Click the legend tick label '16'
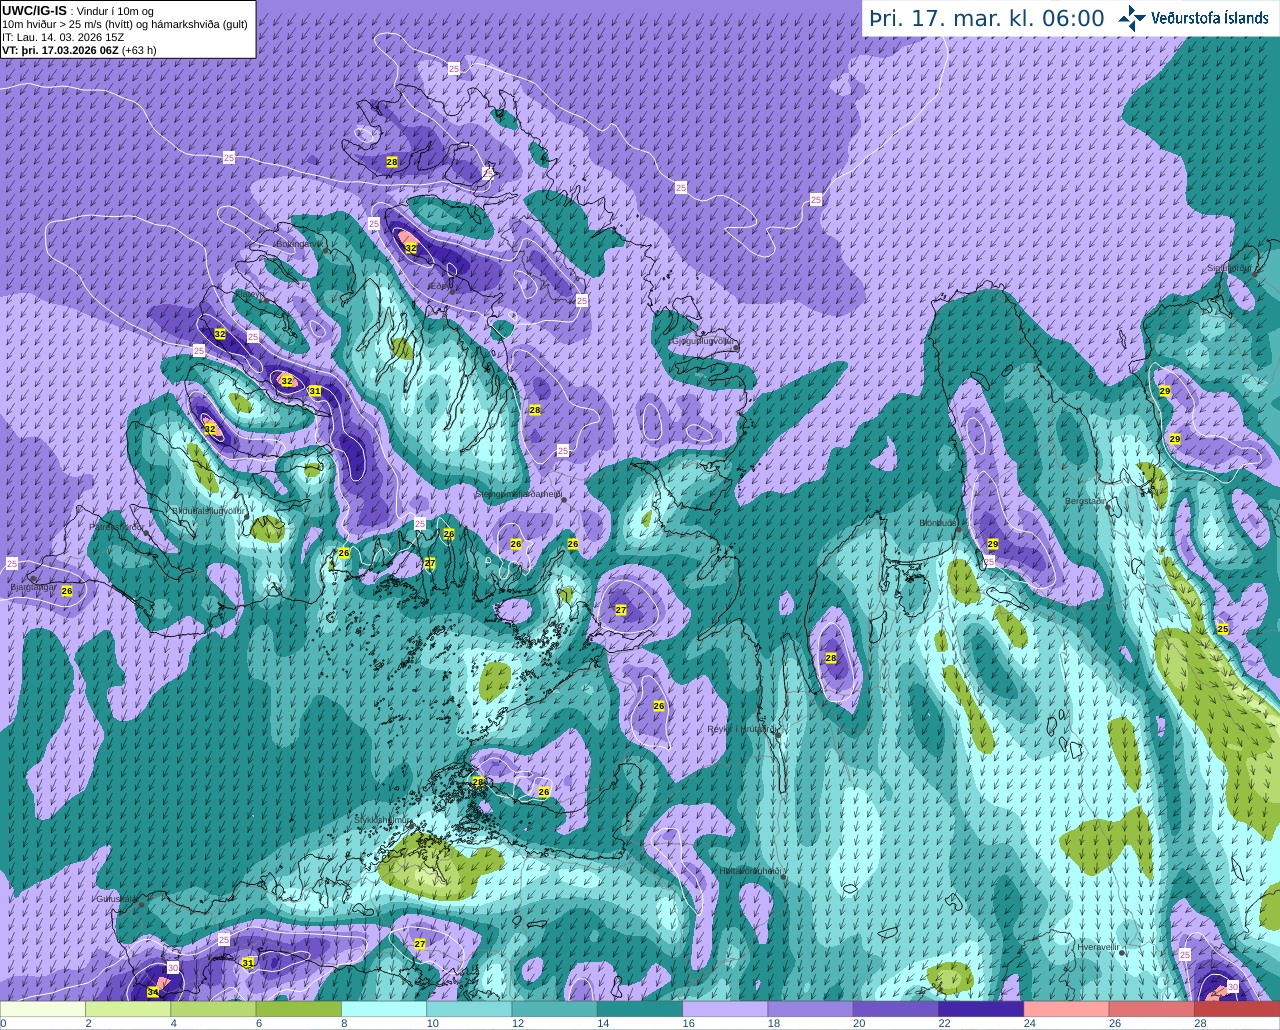The image size is (1280, 1030). pos(688,1023)
